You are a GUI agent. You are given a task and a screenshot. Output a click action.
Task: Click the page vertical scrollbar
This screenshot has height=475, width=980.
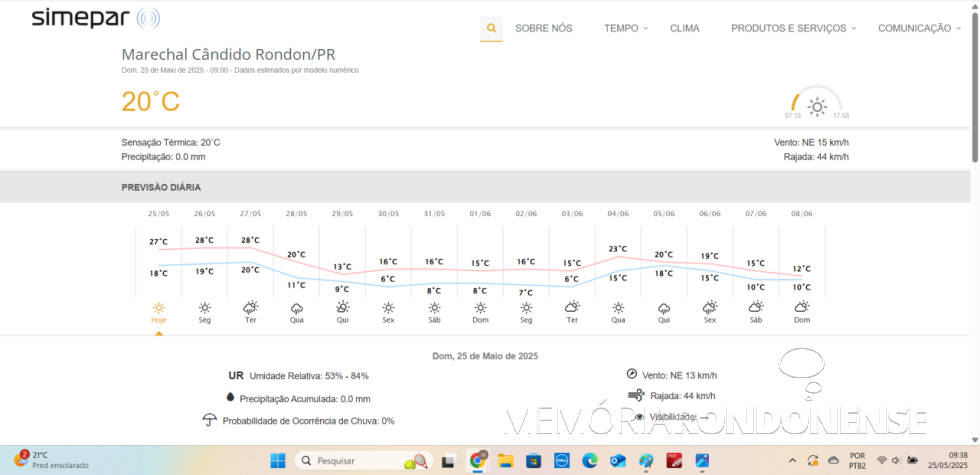pyautogui.click(x=974, y=90)
